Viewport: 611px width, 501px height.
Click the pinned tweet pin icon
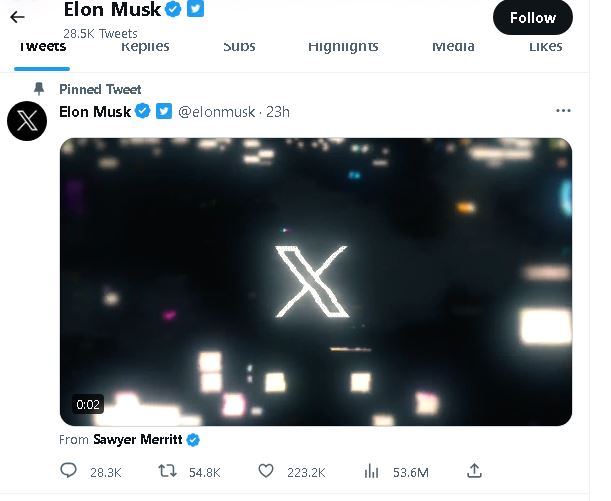pyautogui.click(x=38, y=89)
